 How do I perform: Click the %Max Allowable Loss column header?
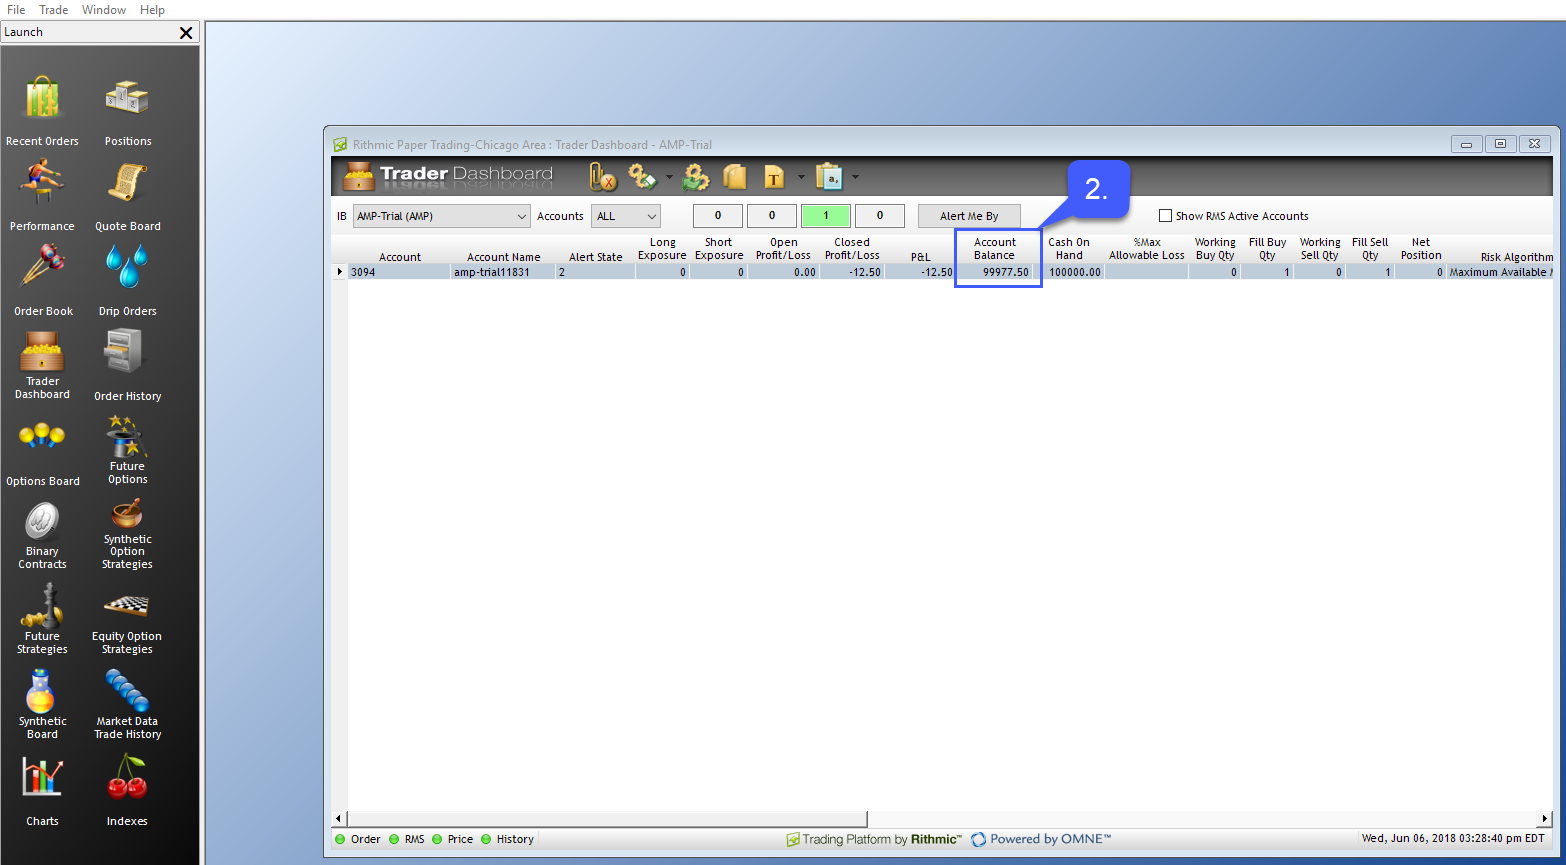point(1147,249)
